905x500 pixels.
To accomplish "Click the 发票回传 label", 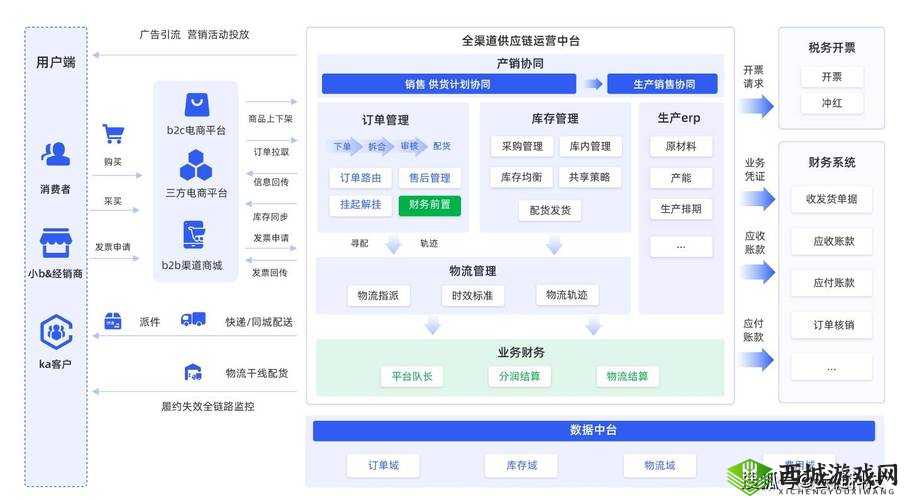I will (270, 273).
